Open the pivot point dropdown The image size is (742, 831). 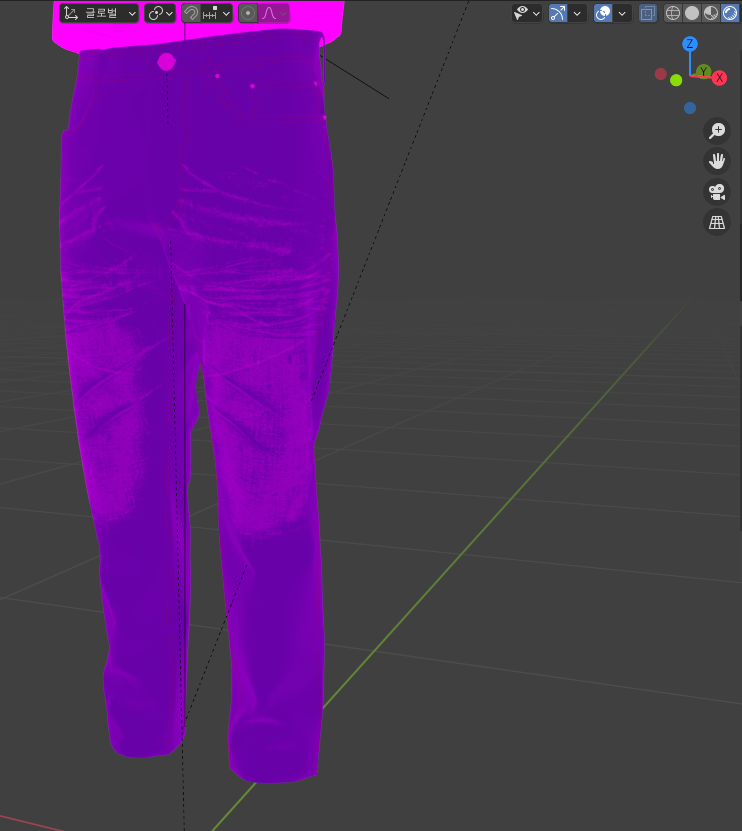(x=160, y=13)
